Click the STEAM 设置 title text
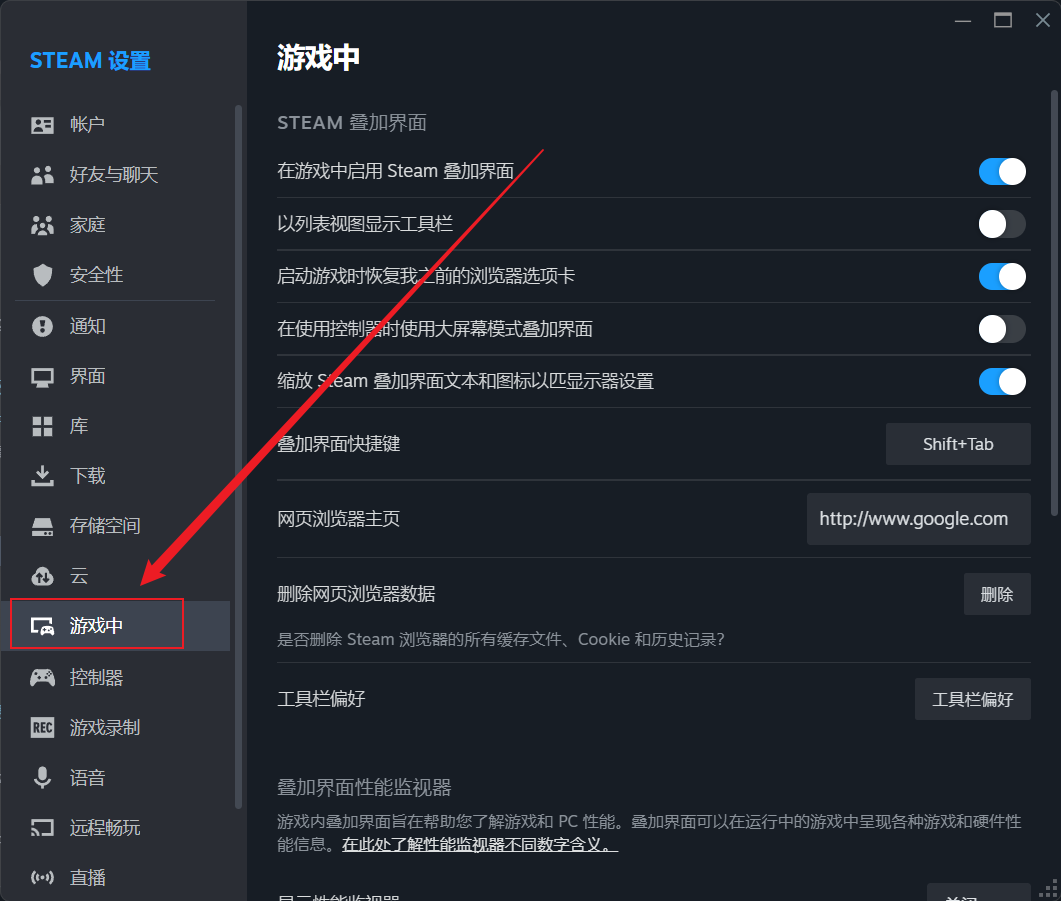Viewport: 1061px width, 901px height. [90, 61]
